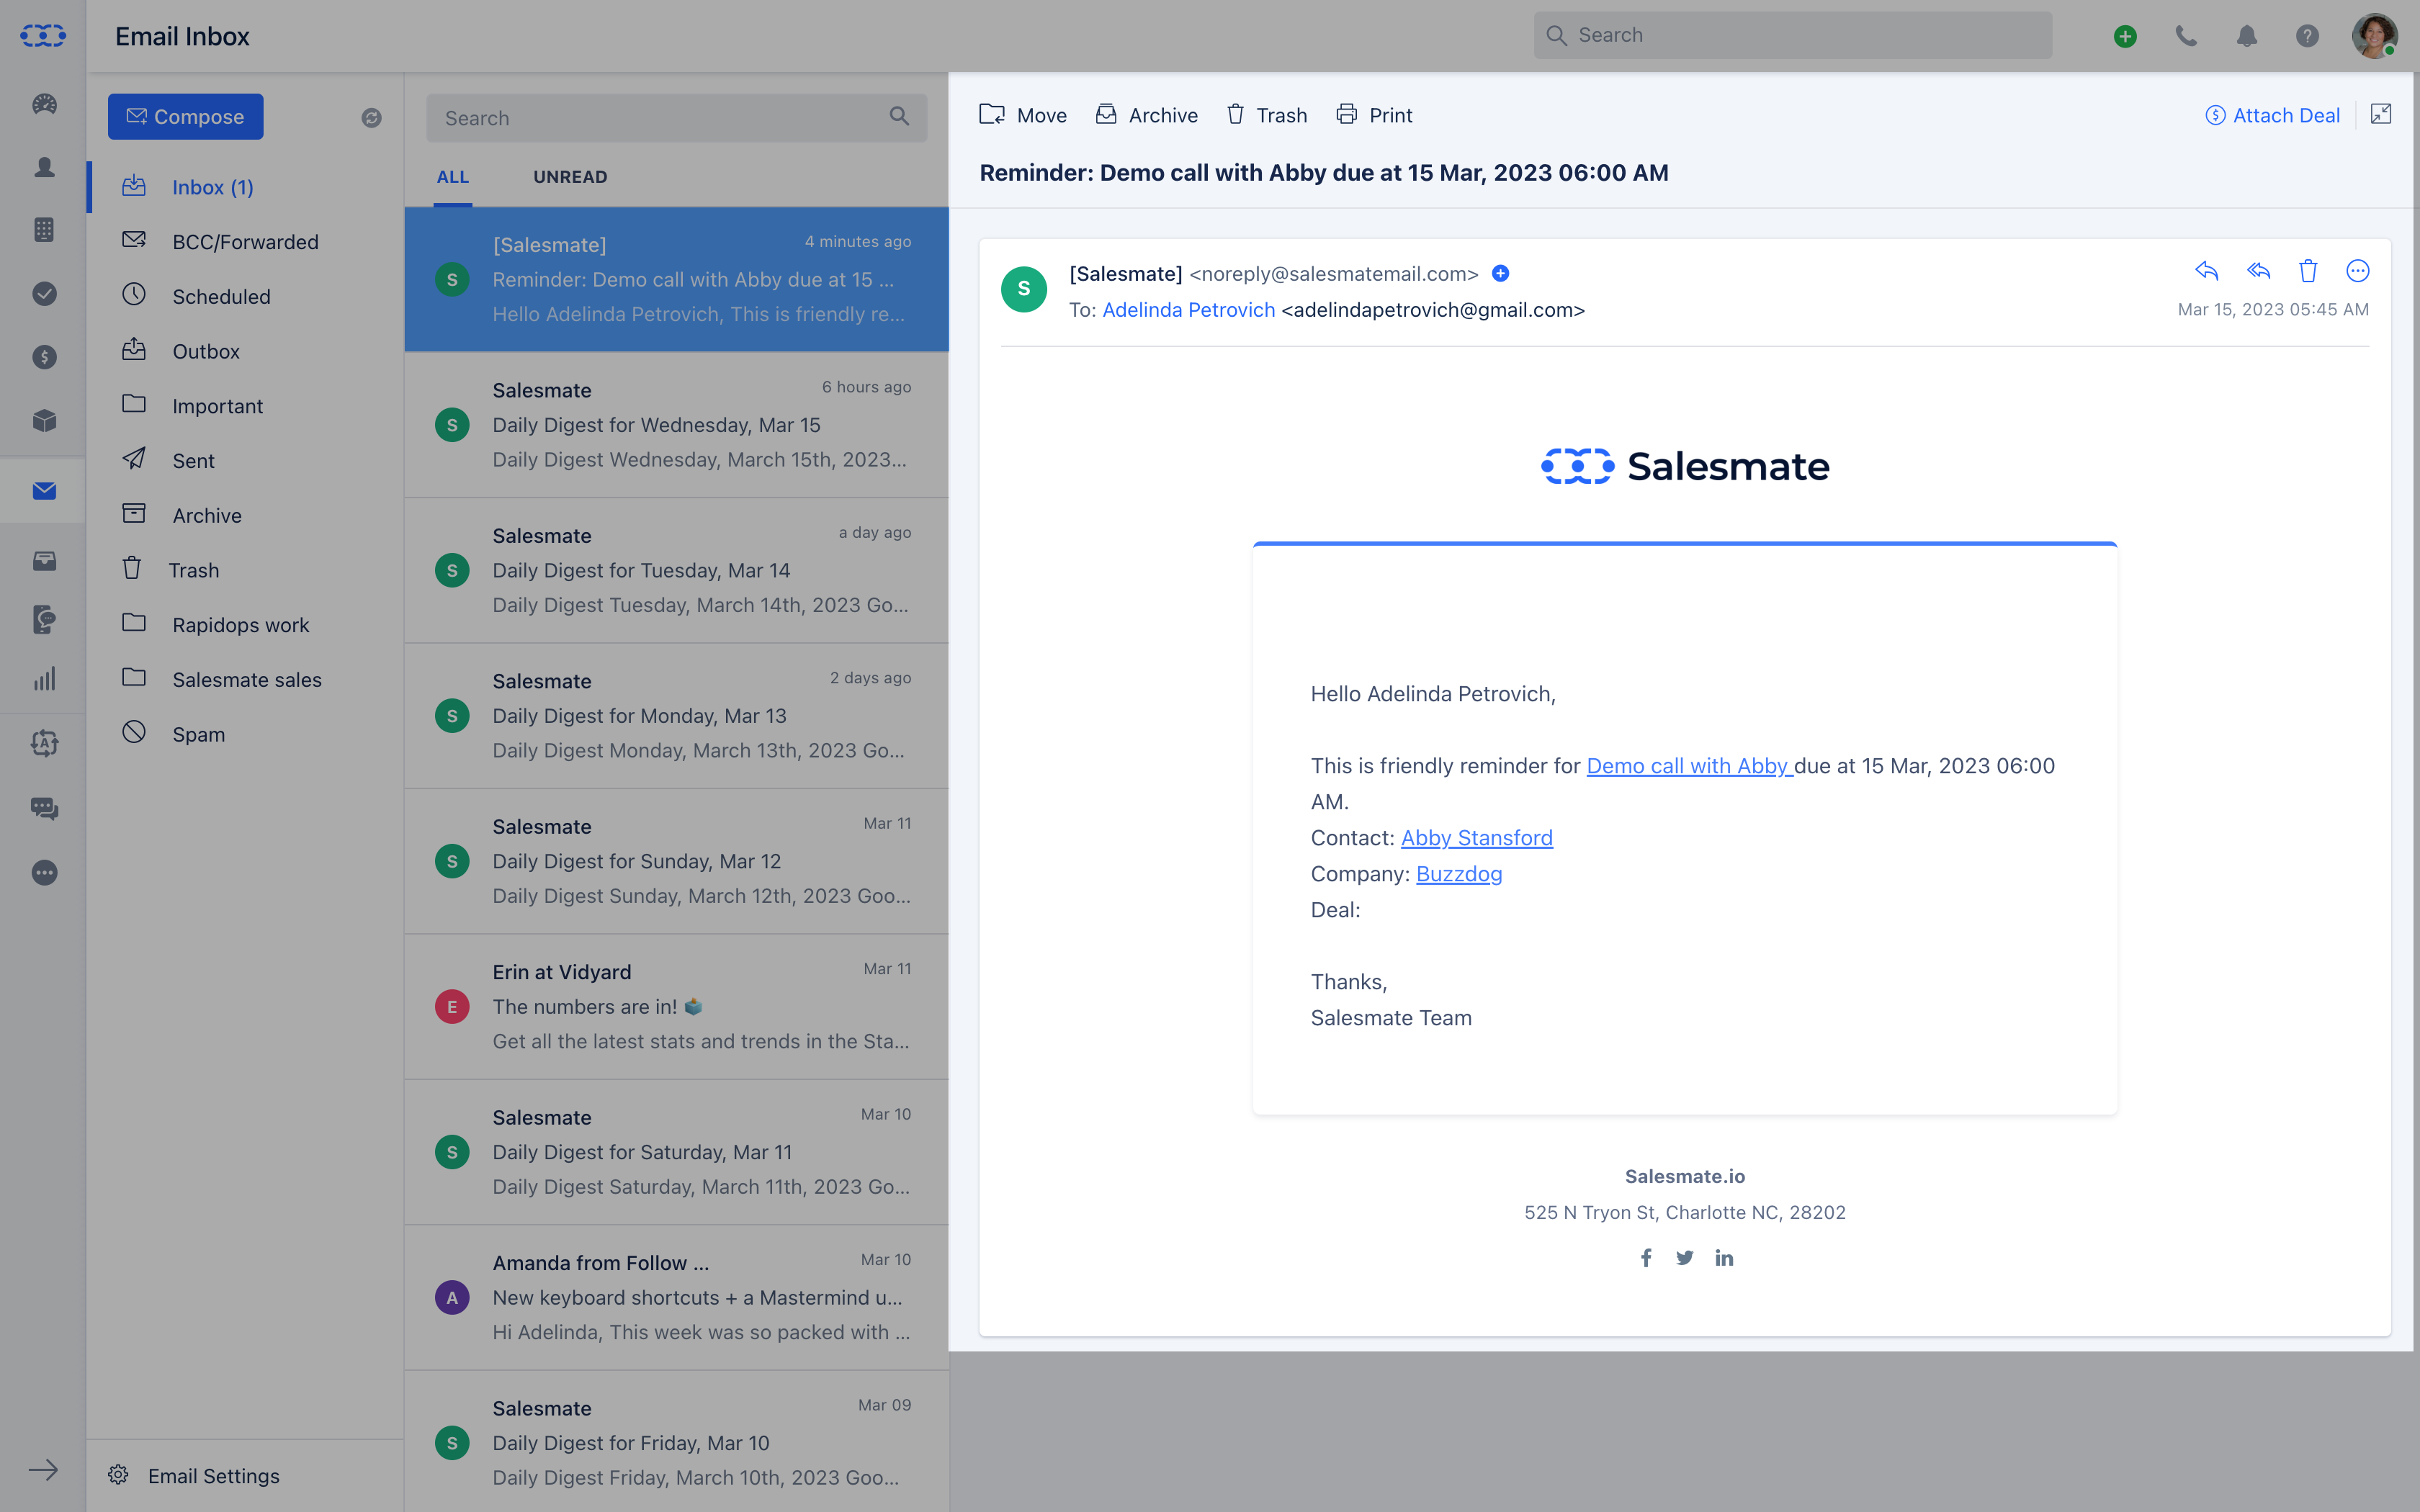2420x1512 pixels.
Task: Focus the email list Search field
Action: (676, 118)
